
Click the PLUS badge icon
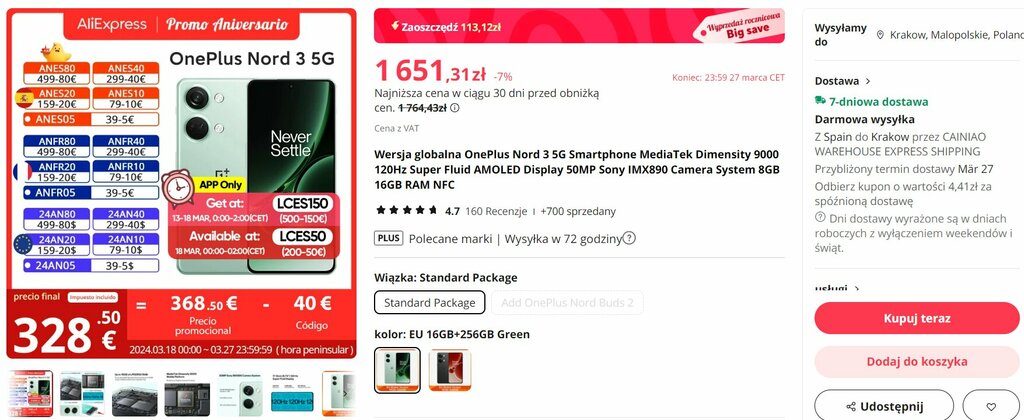(389, 238)
